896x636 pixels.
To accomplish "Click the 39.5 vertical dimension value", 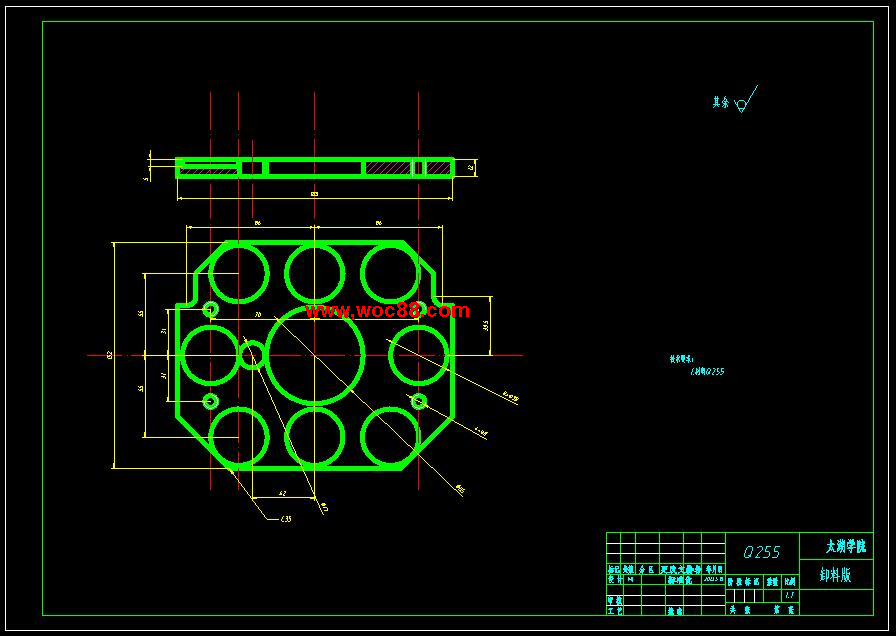I will coord(486,325).
